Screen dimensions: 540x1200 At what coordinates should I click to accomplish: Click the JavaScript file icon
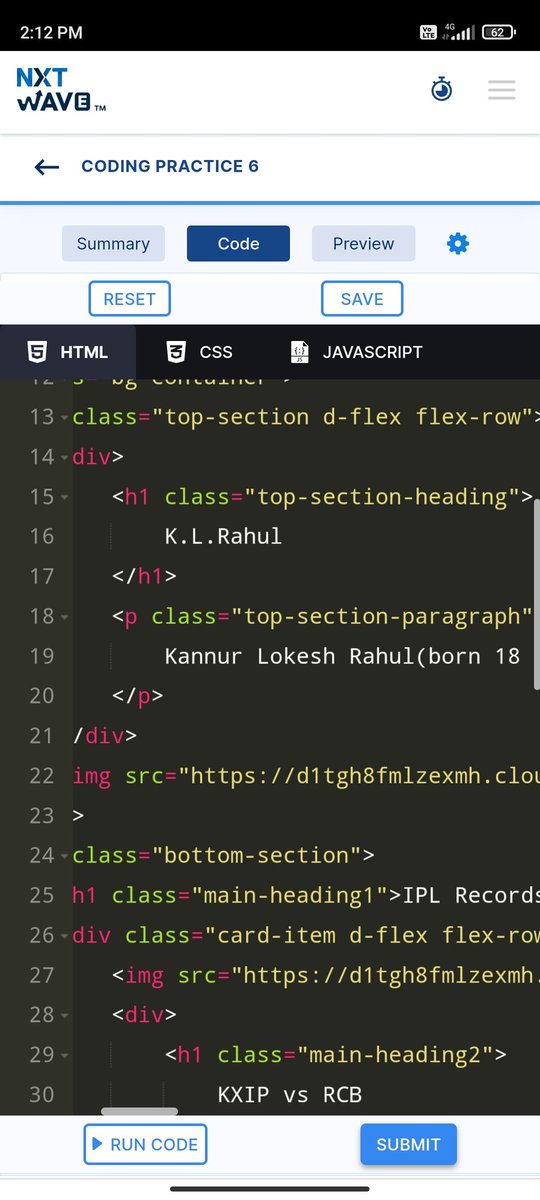pyautogui.click(x=299, y=352)
